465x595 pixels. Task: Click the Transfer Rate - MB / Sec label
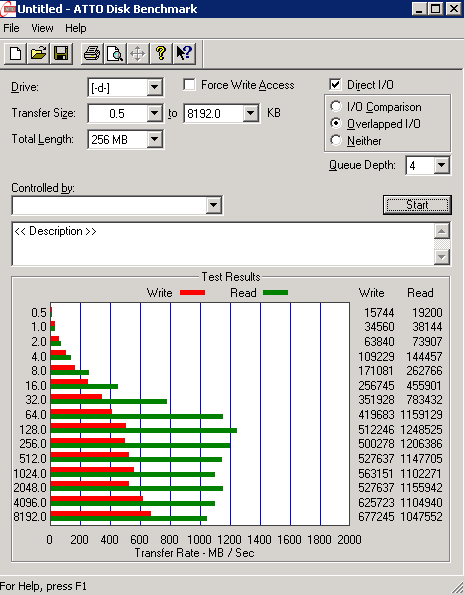pyautogui.click(x=194, y=553)
